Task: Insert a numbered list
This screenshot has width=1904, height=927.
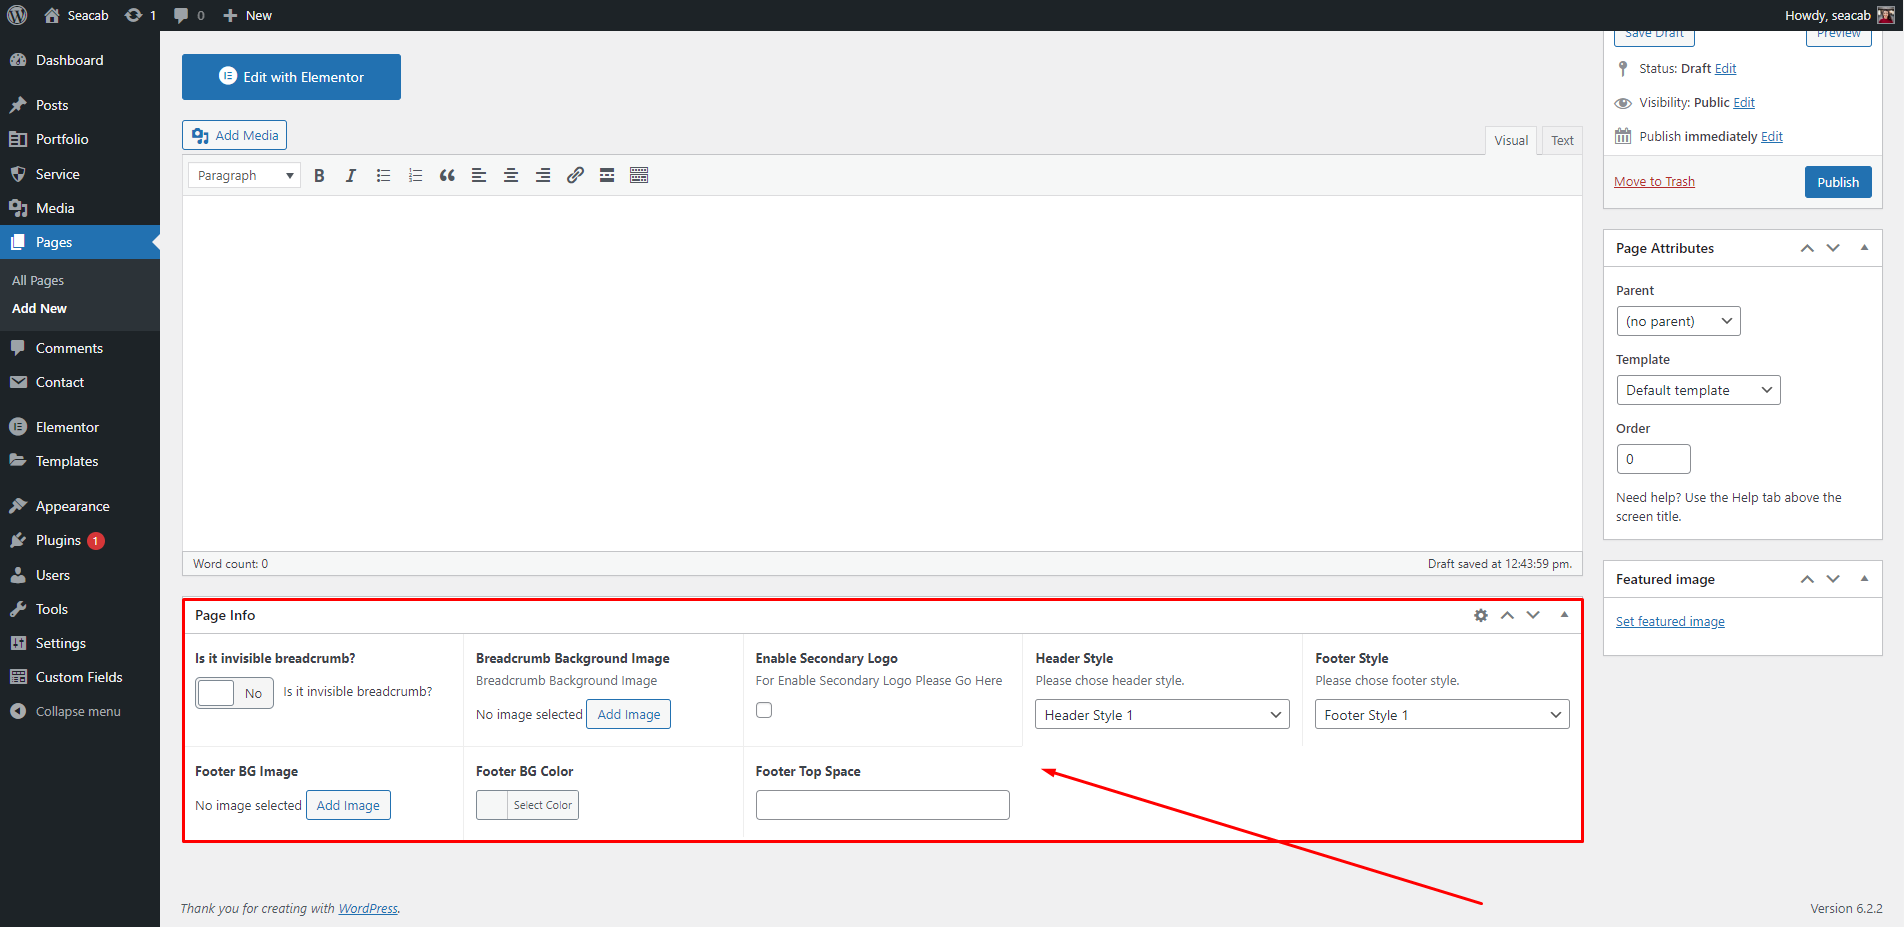Action: [415, 176]
